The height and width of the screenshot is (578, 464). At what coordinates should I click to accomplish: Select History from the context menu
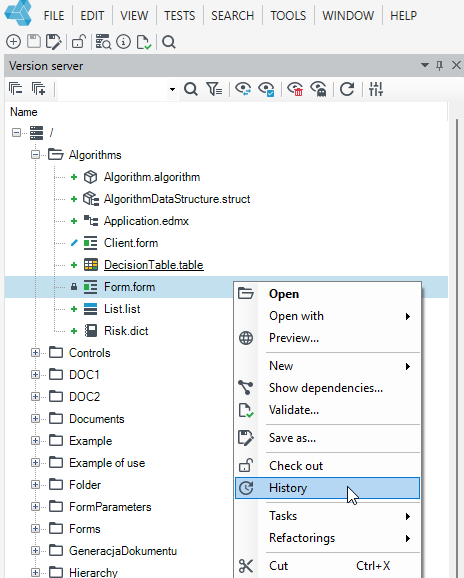(x=327, y=488)
